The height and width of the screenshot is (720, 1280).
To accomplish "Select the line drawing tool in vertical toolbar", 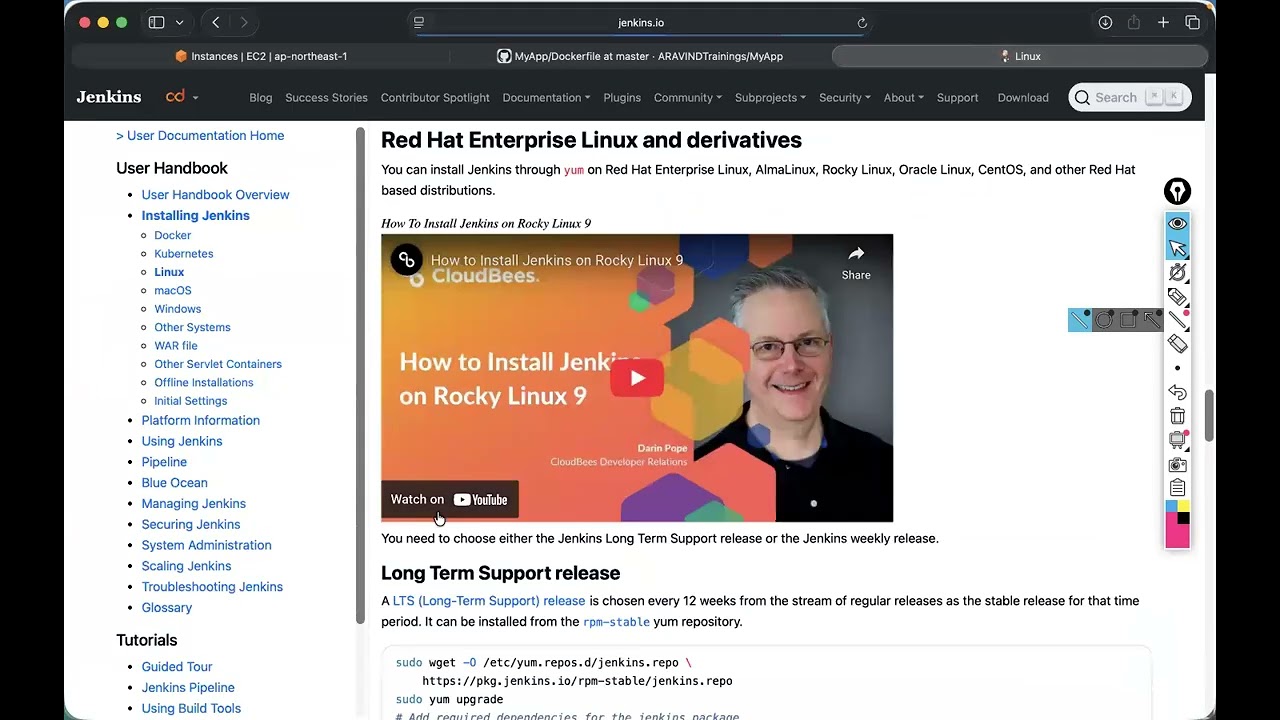I will (1177, 320).
